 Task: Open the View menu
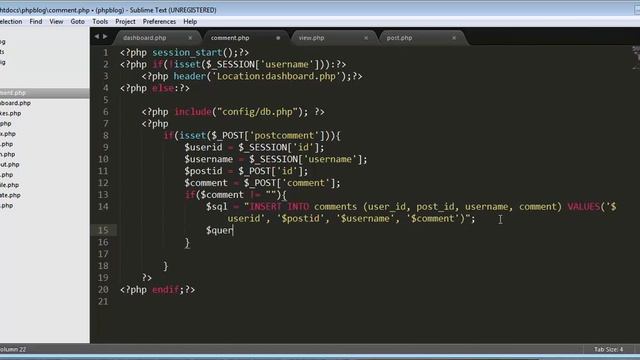[x=56, y=22]
